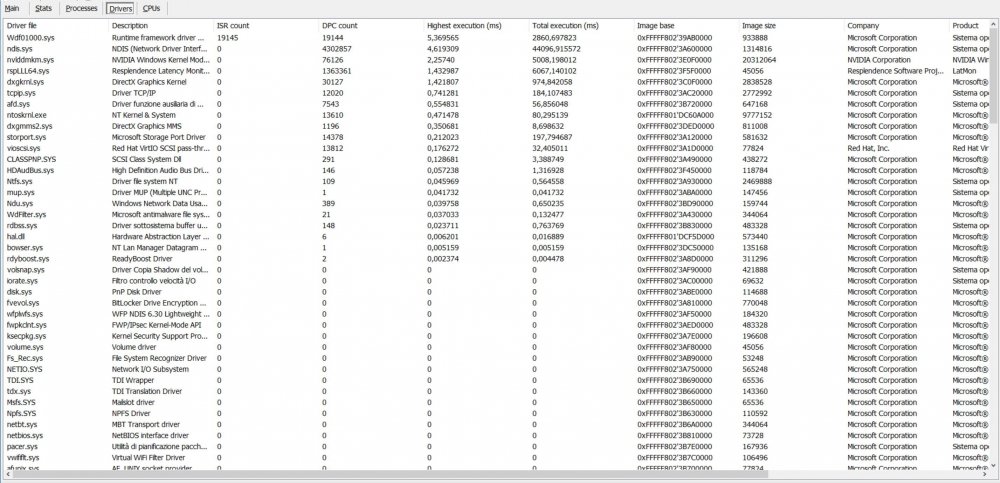Screen dimensions: 1000x483
Task: Select the dxgmms2.sys driver row
Action: [x=496, y=126]
